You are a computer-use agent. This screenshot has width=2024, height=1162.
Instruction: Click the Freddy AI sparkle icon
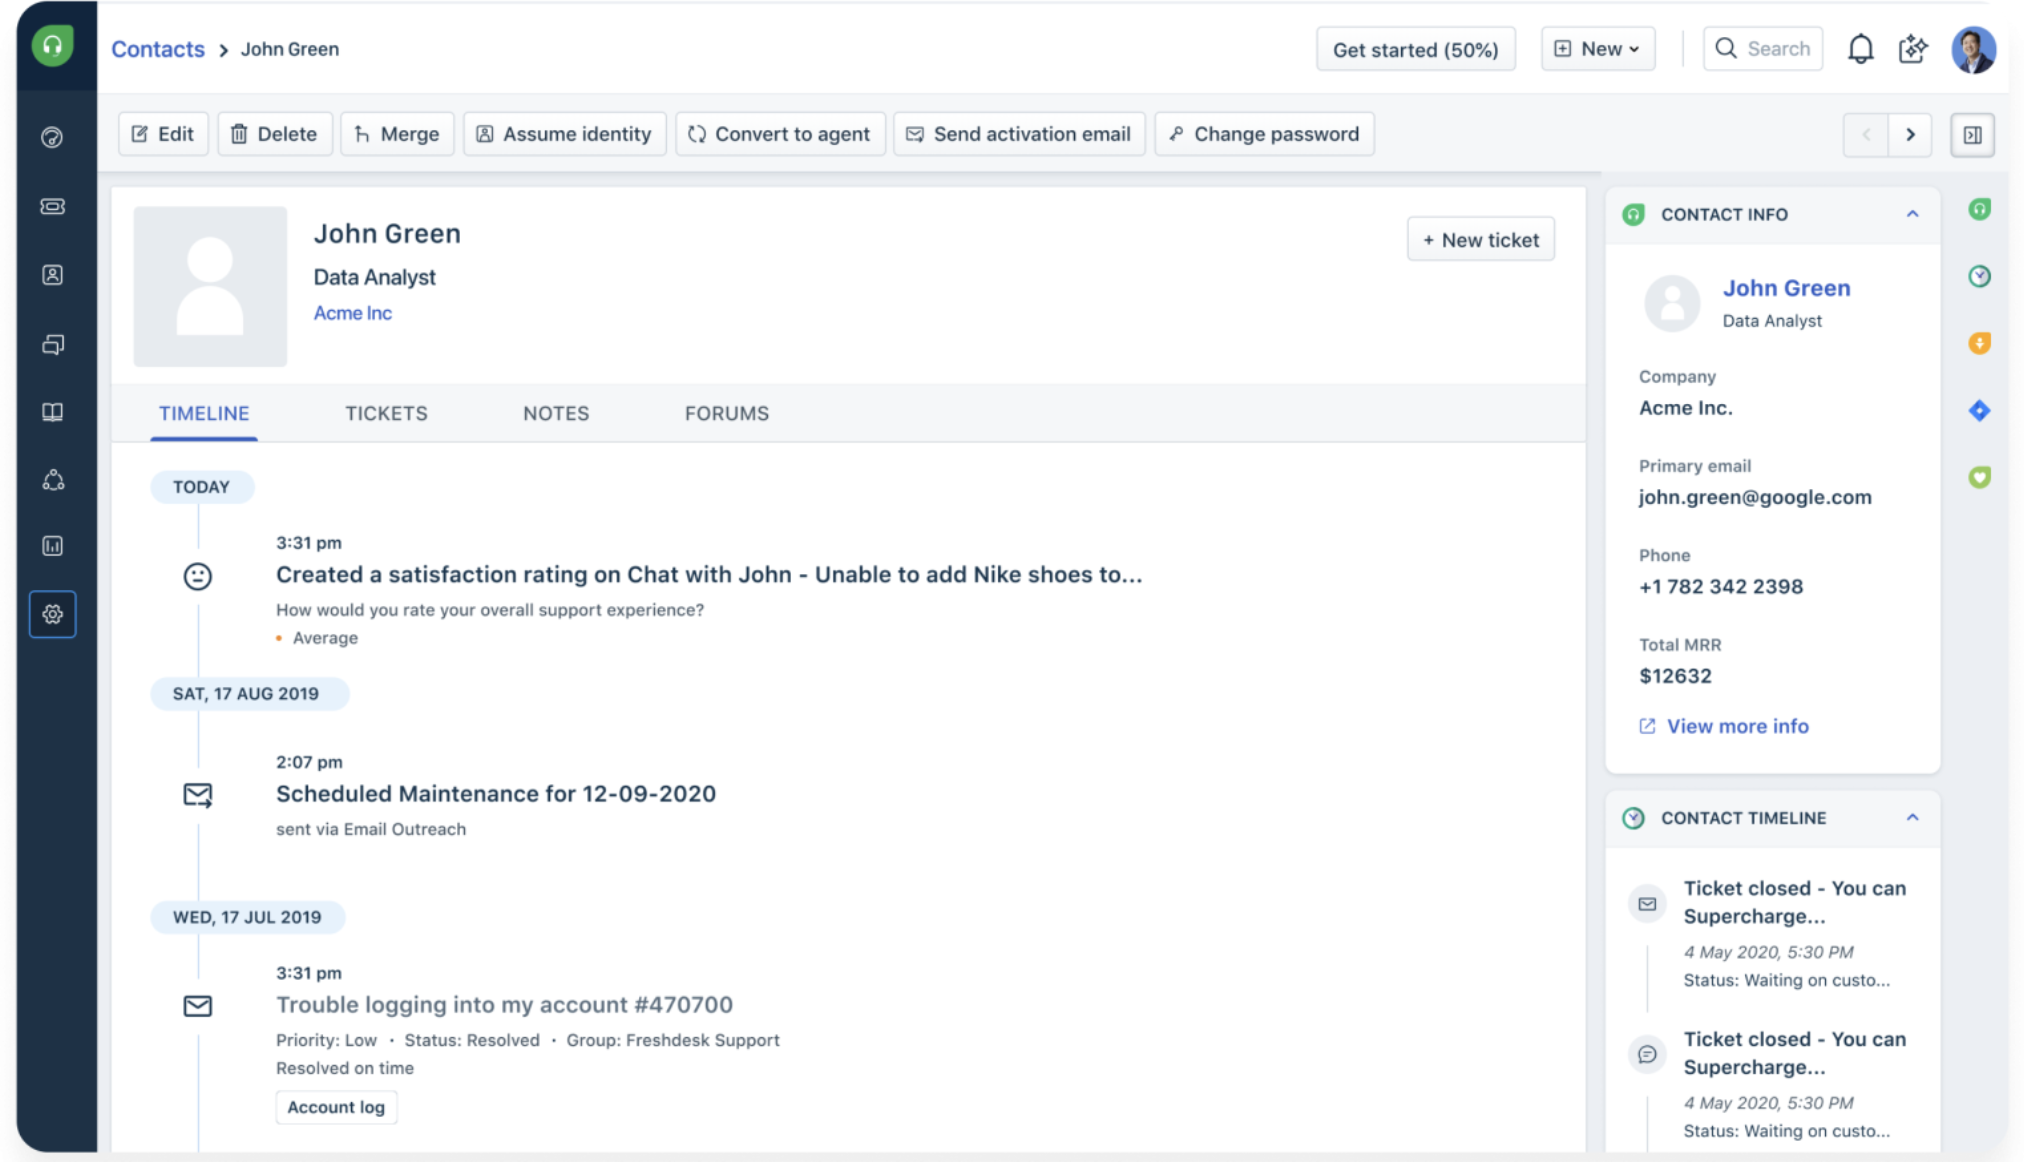click(x=1912, y=49)
